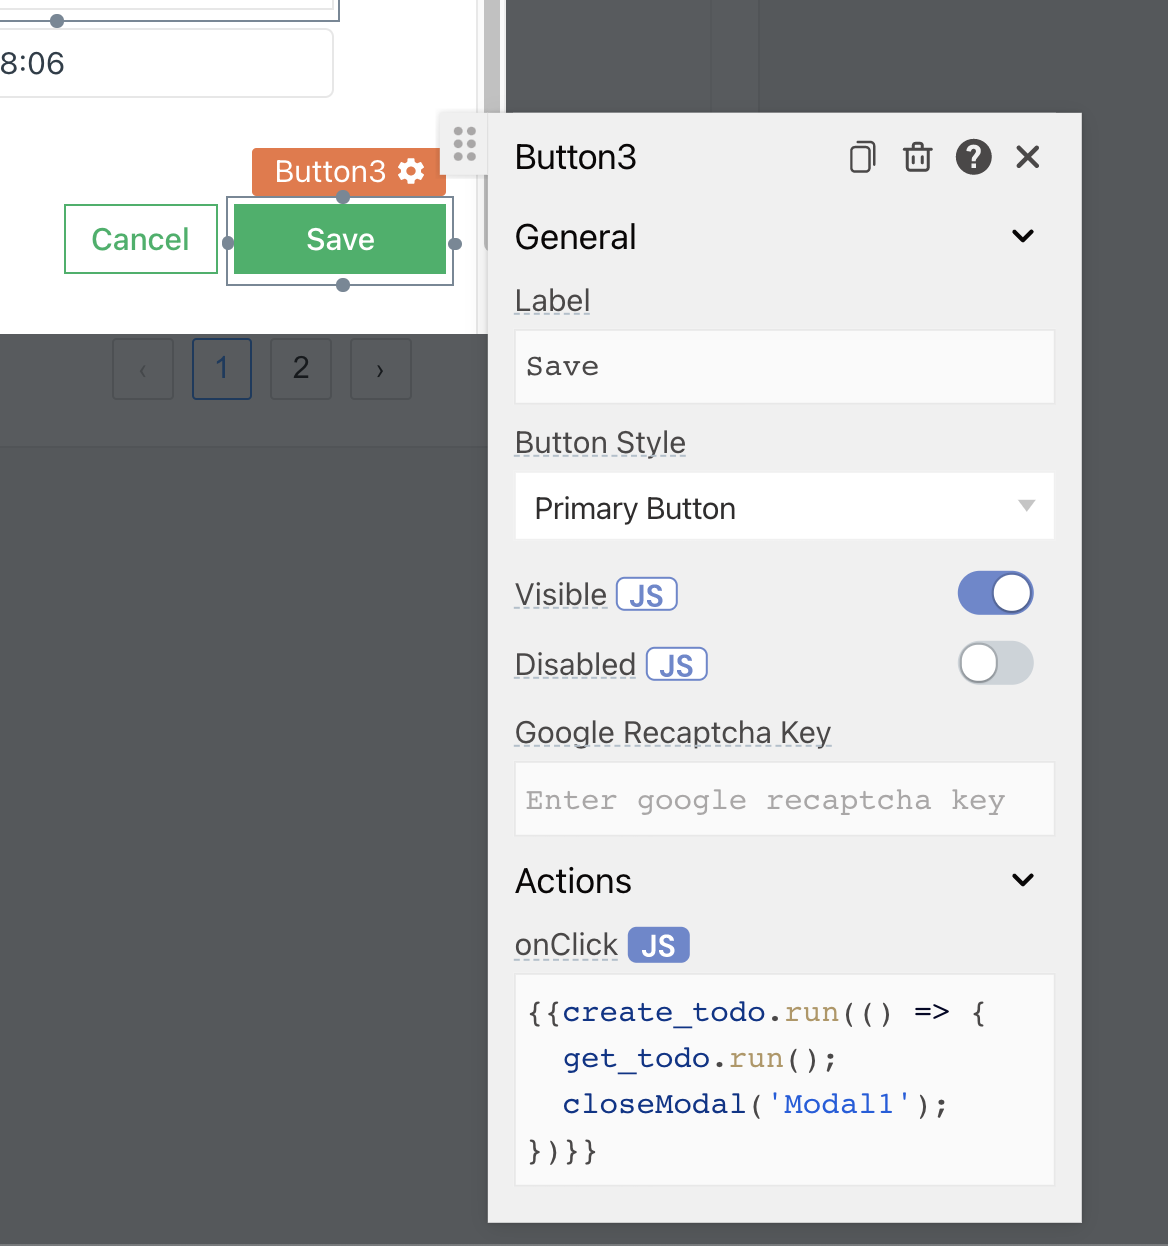Delete the Button3 widget

pos(917,157)
